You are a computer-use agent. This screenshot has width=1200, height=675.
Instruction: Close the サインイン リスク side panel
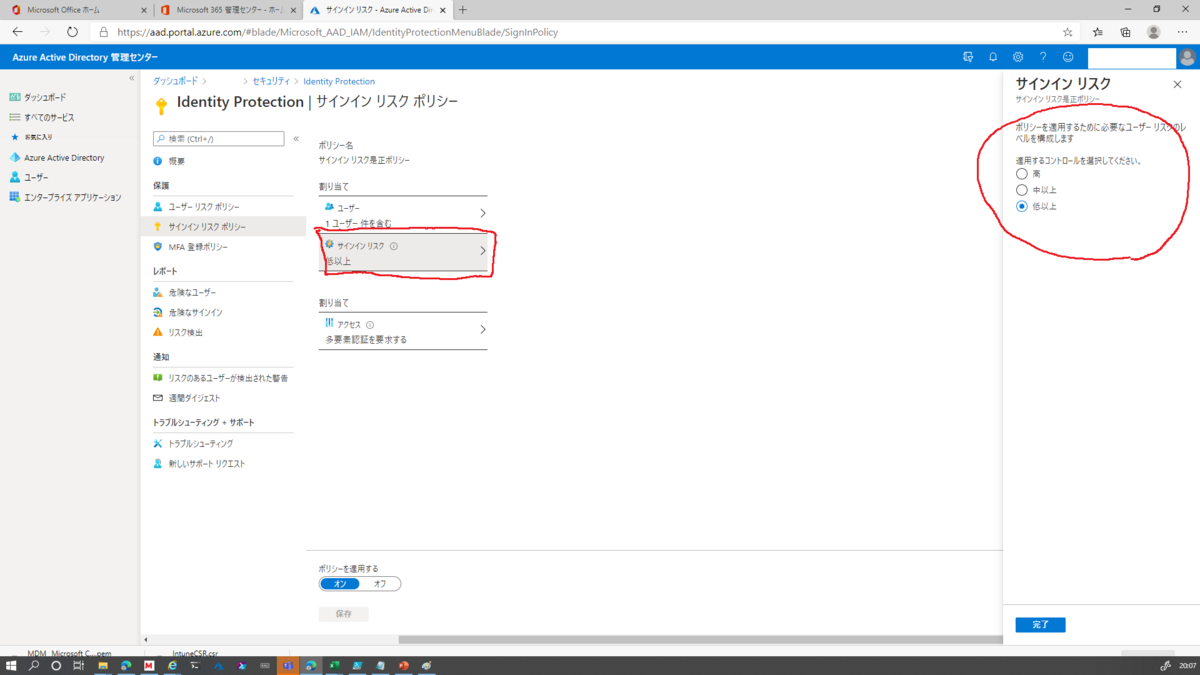[1177, 85]
